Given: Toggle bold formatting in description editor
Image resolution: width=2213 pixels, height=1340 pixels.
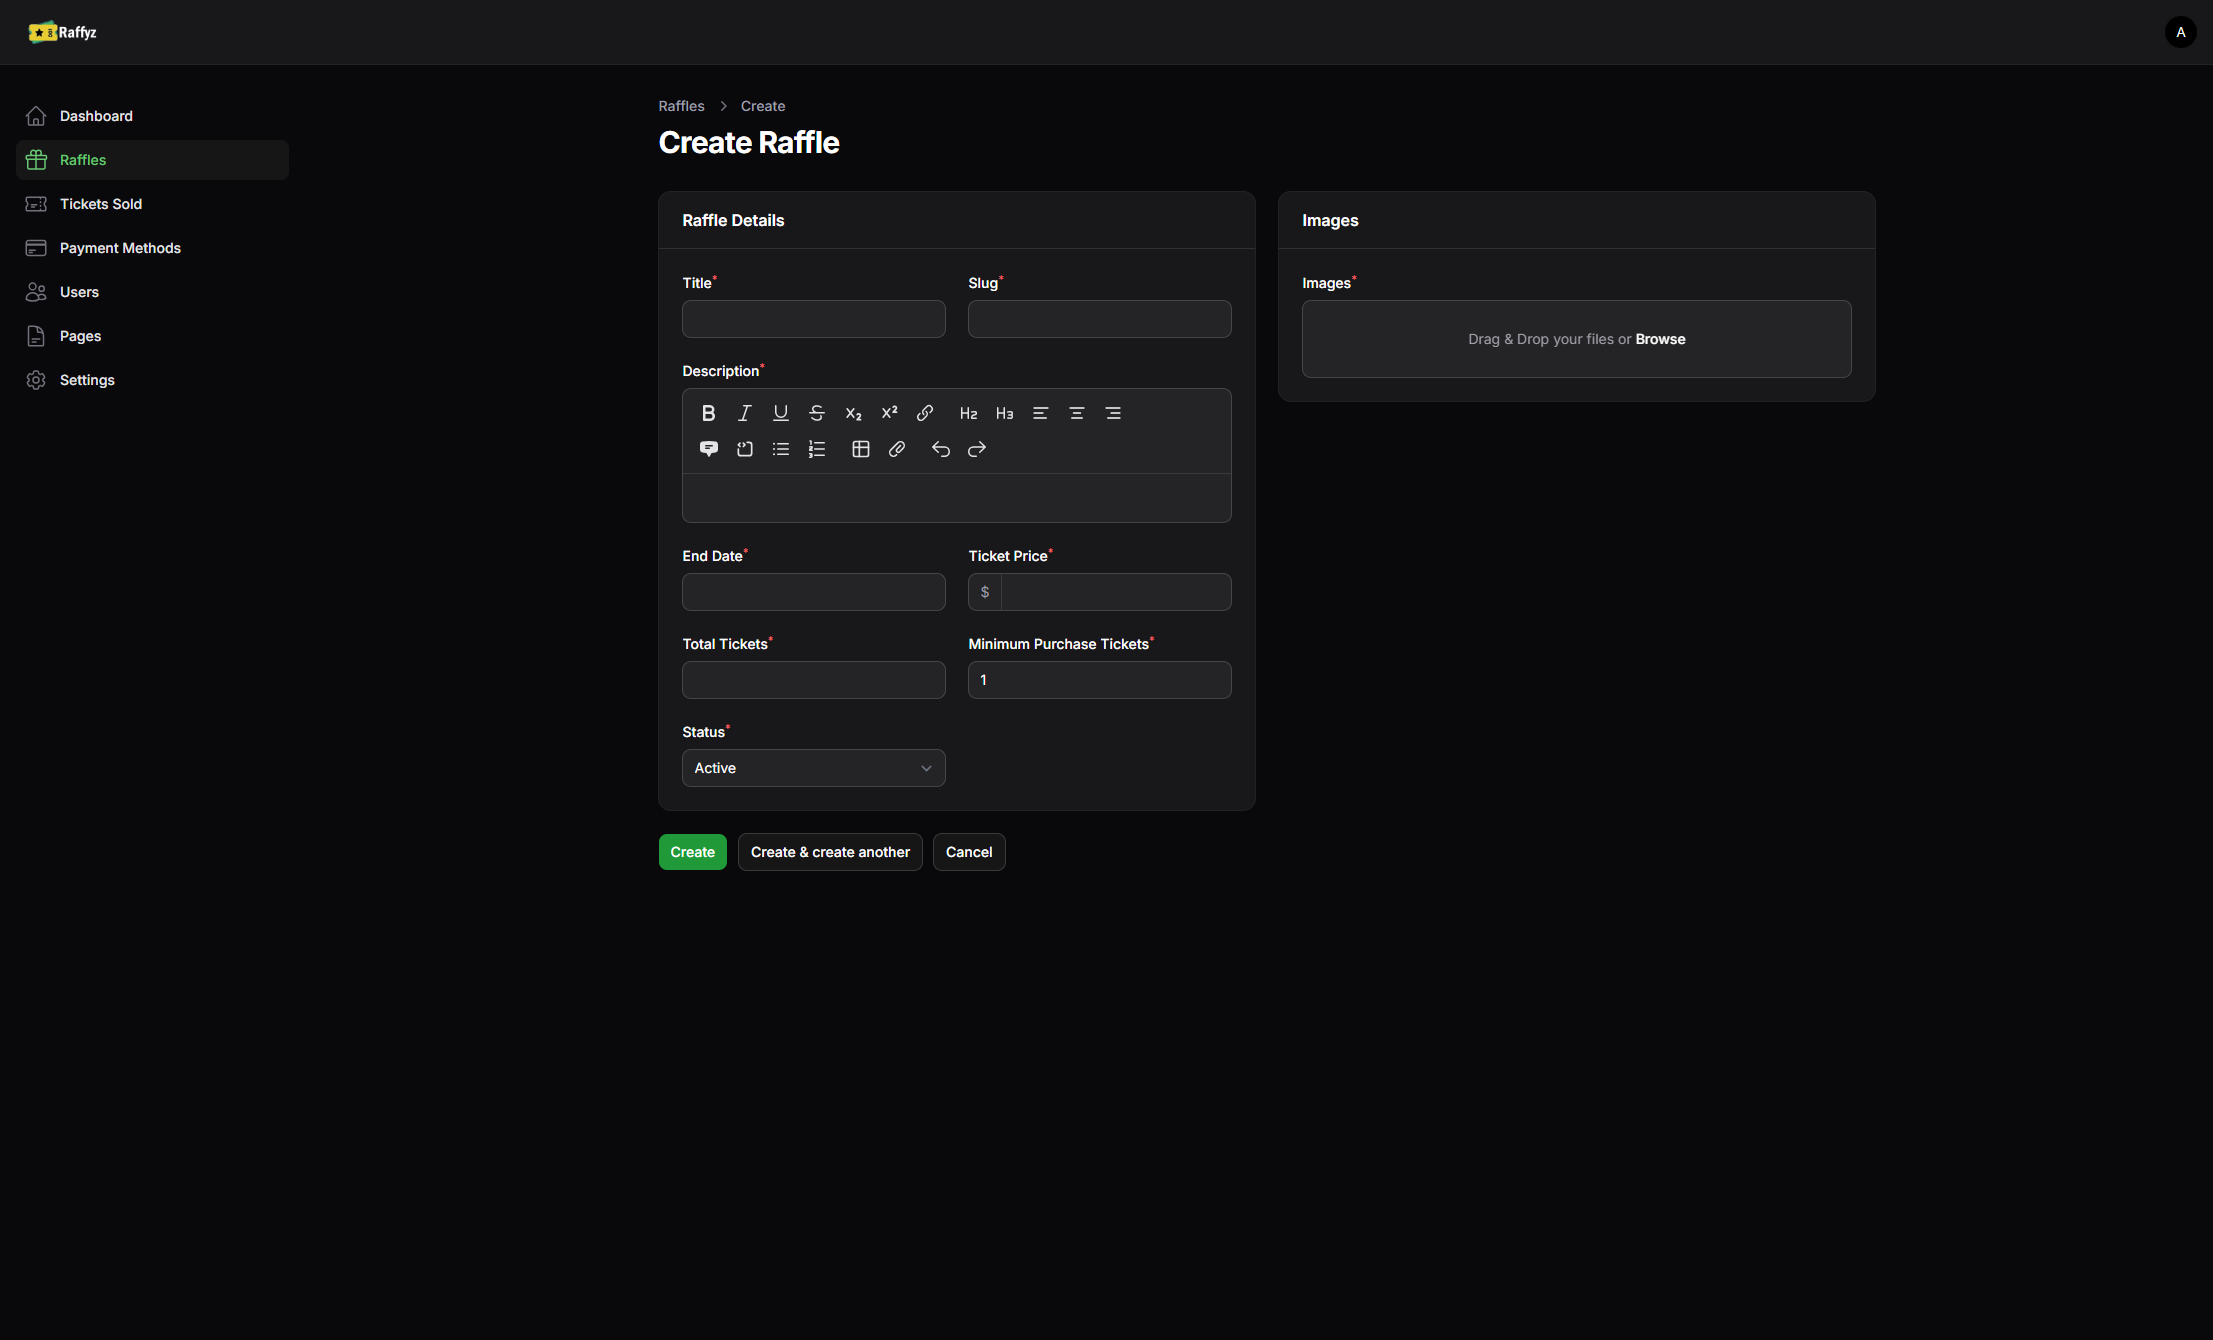Looking at the screenshot, I should click(708, 413).
